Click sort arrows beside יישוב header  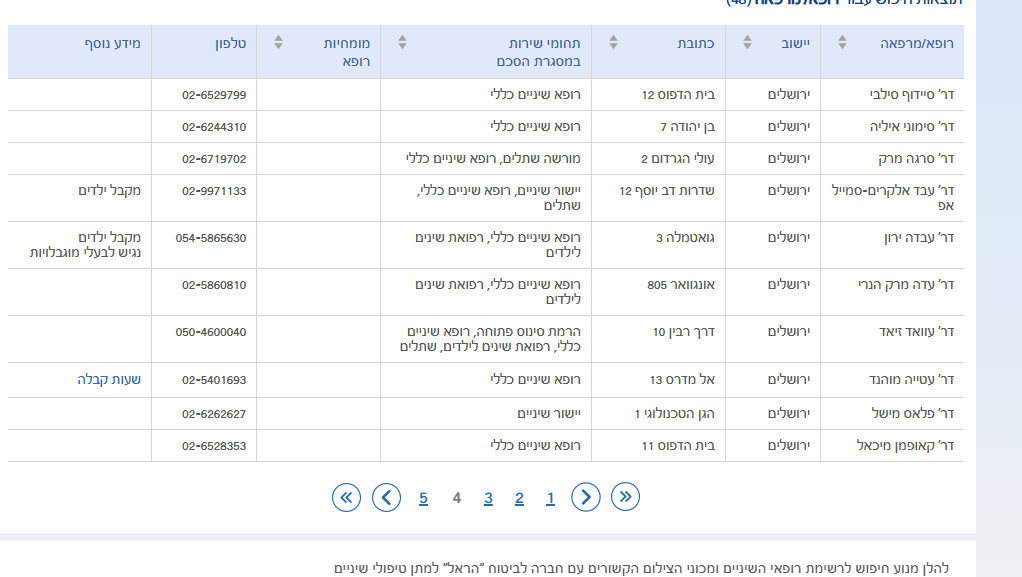pyautogui.click(x=747, y=43)
